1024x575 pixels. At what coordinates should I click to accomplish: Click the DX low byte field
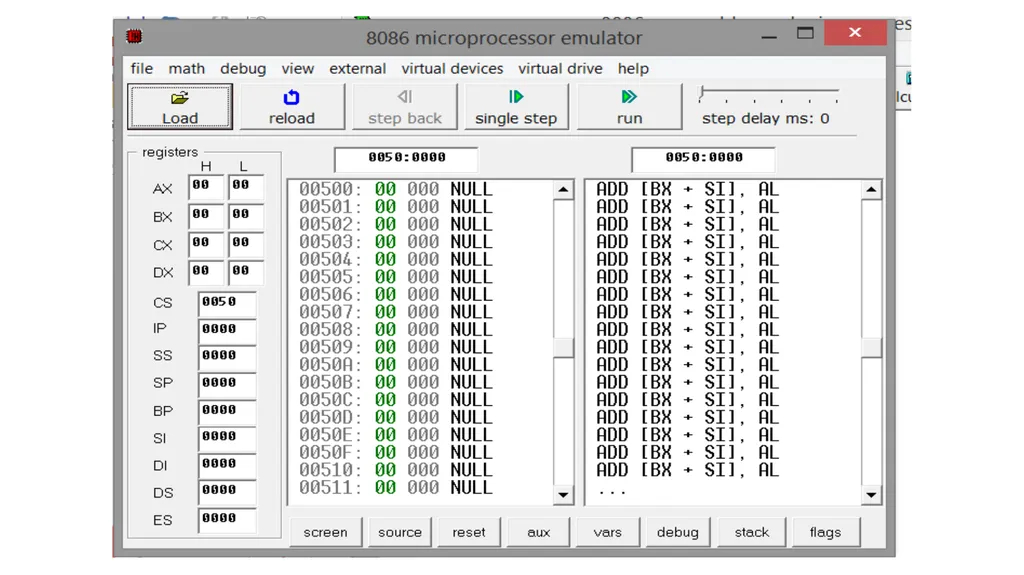[x=246, y=272]
